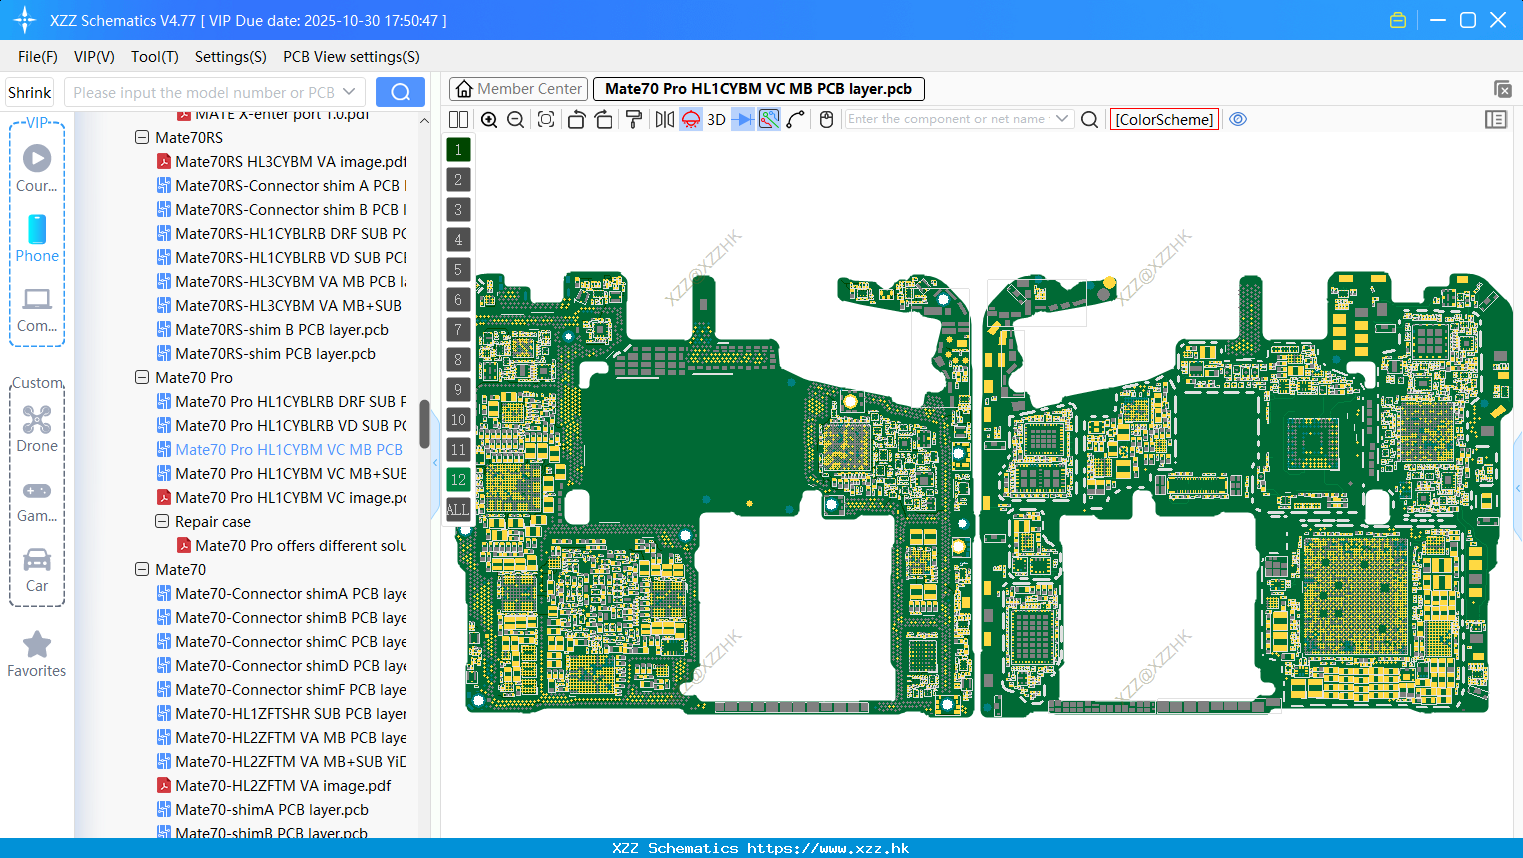Click the fit-to-screen icon
Viewport: 1523px width, 858px height.
(546, 119)
